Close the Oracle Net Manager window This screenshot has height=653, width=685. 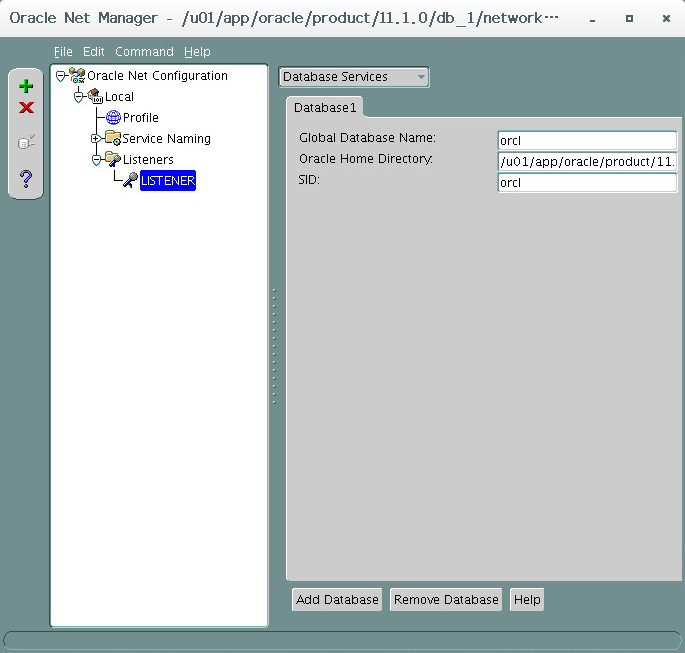(x=666, y=18)
